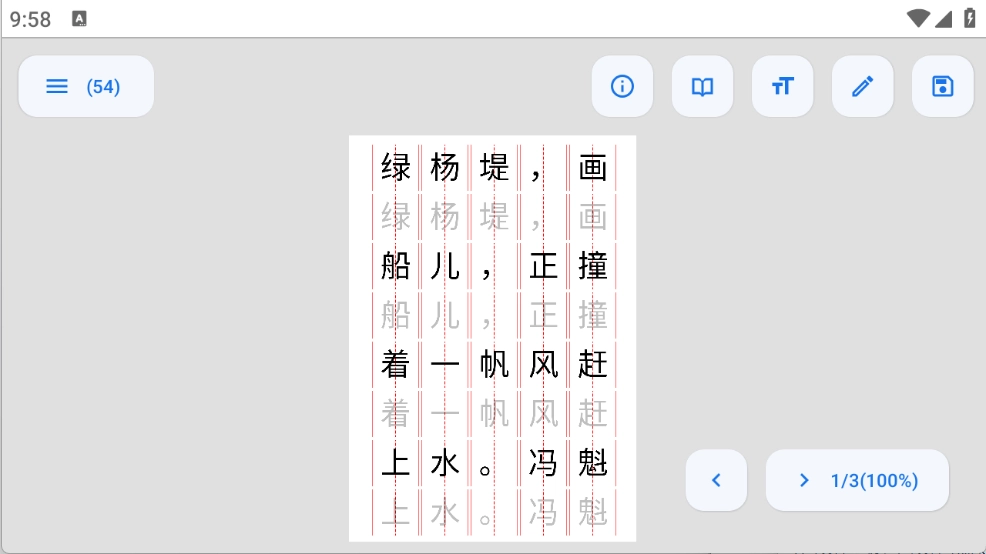Select the black character 帆
The width and height of the screenshot is (986, 554).
(494, 365)
